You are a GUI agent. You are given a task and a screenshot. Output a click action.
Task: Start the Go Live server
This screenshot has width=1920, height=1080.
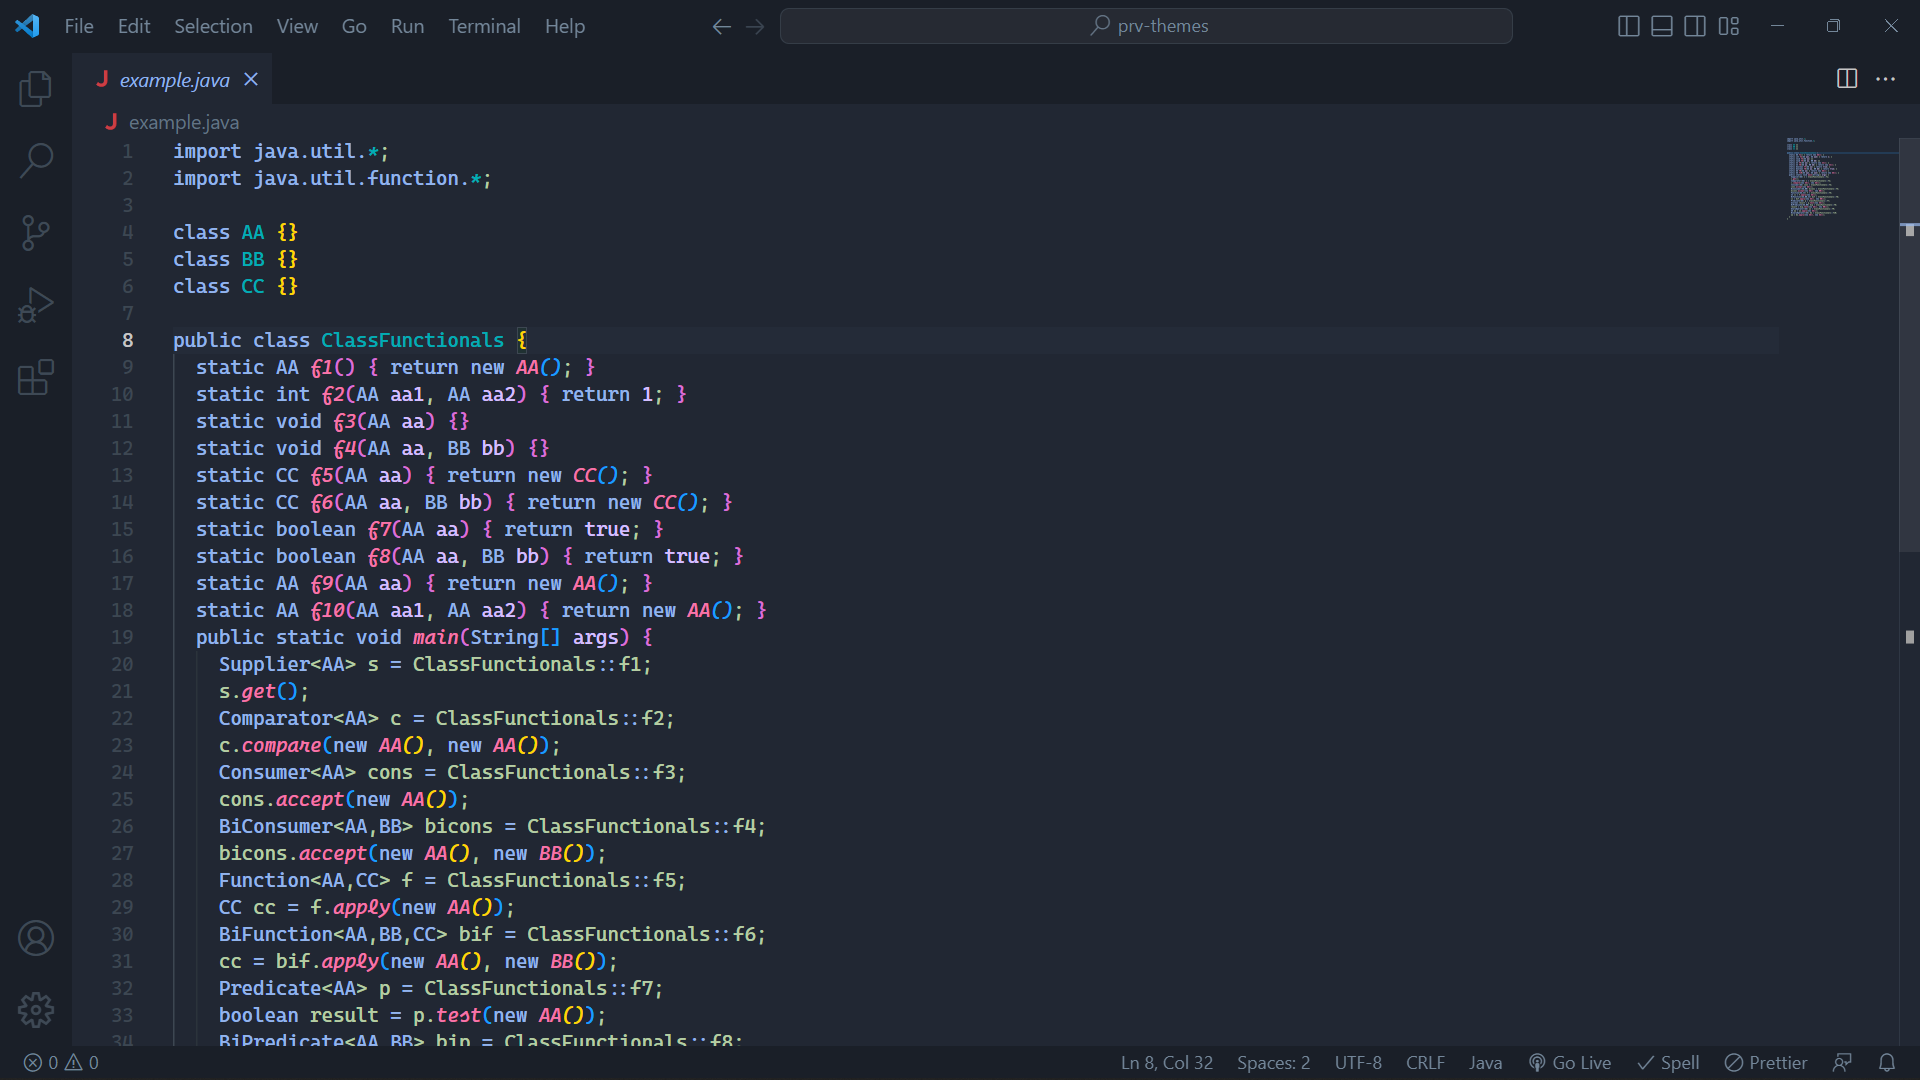pyautogui.click(x=1570, y=1063)
